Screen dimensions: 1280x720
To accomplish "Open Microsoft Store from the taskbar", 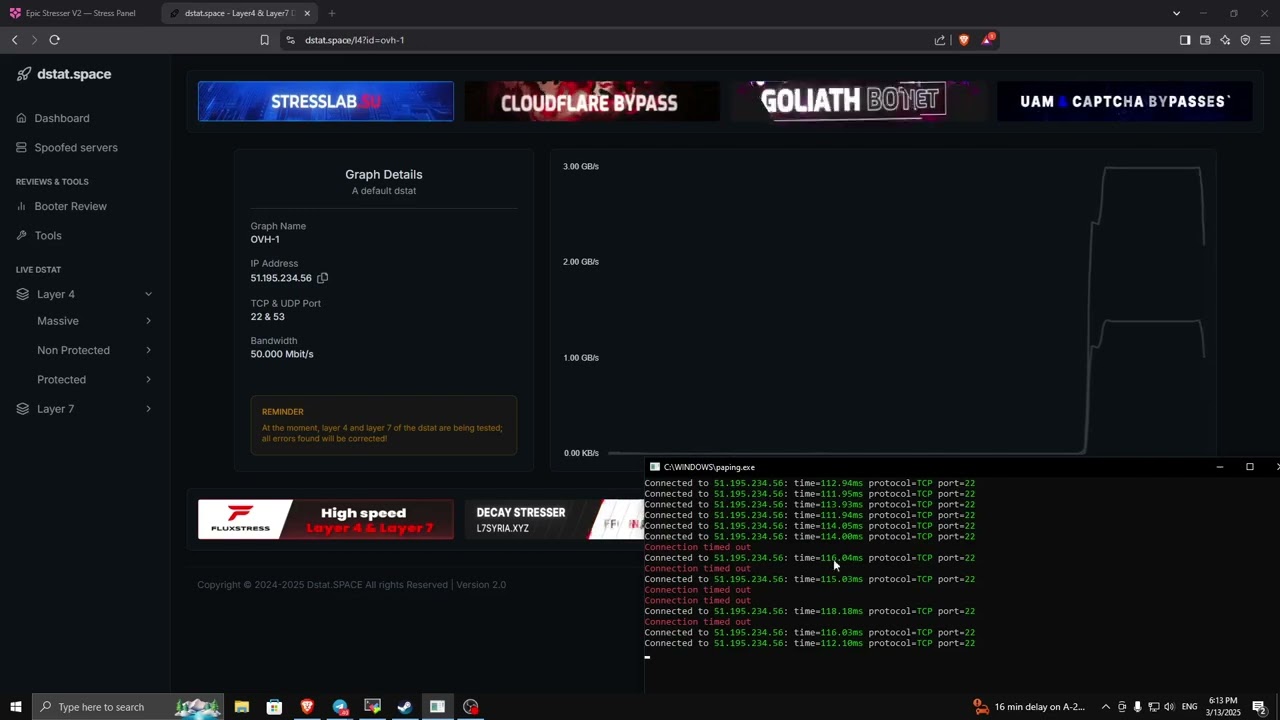I will [274, 707].
